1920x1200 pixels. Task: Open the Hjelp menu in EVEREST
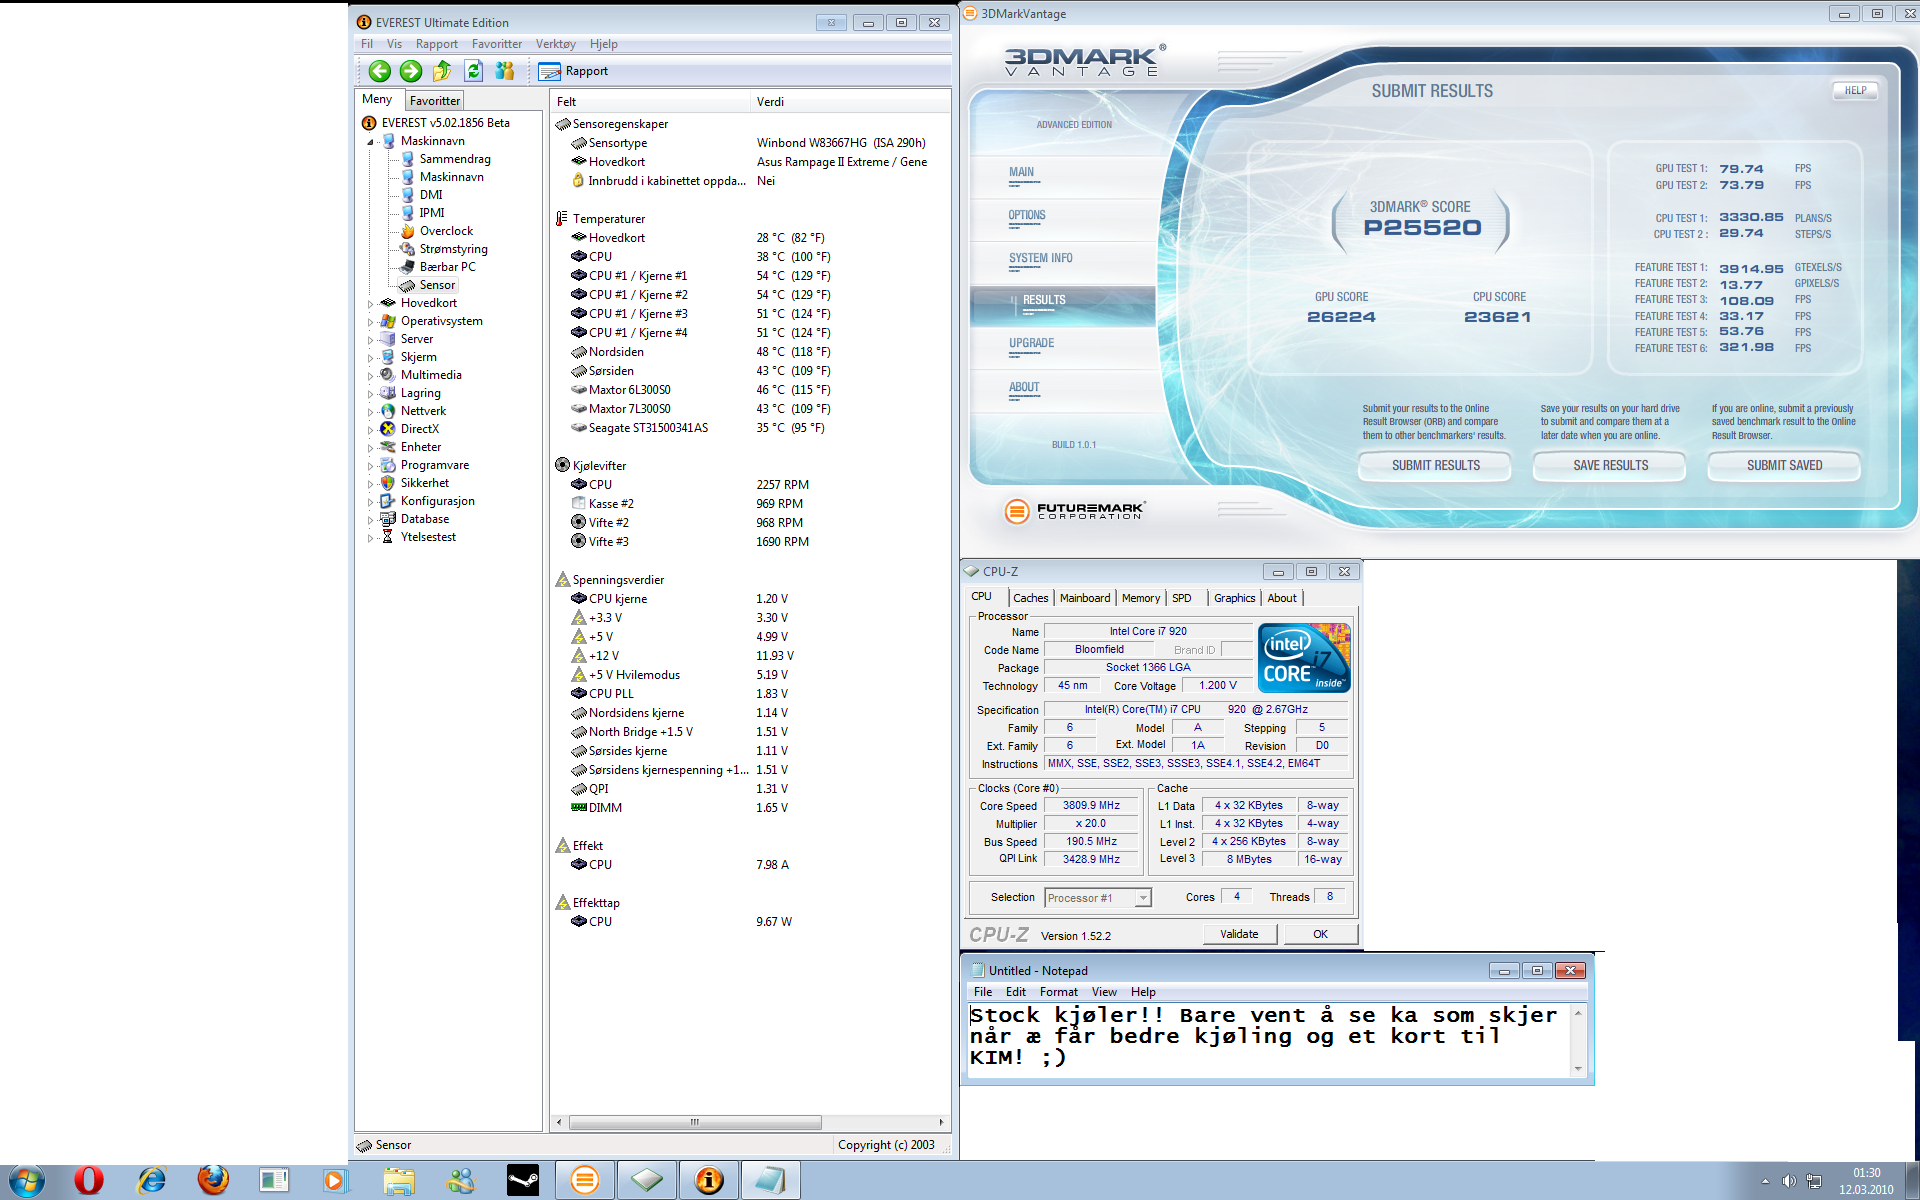click(x=603, y=44)
